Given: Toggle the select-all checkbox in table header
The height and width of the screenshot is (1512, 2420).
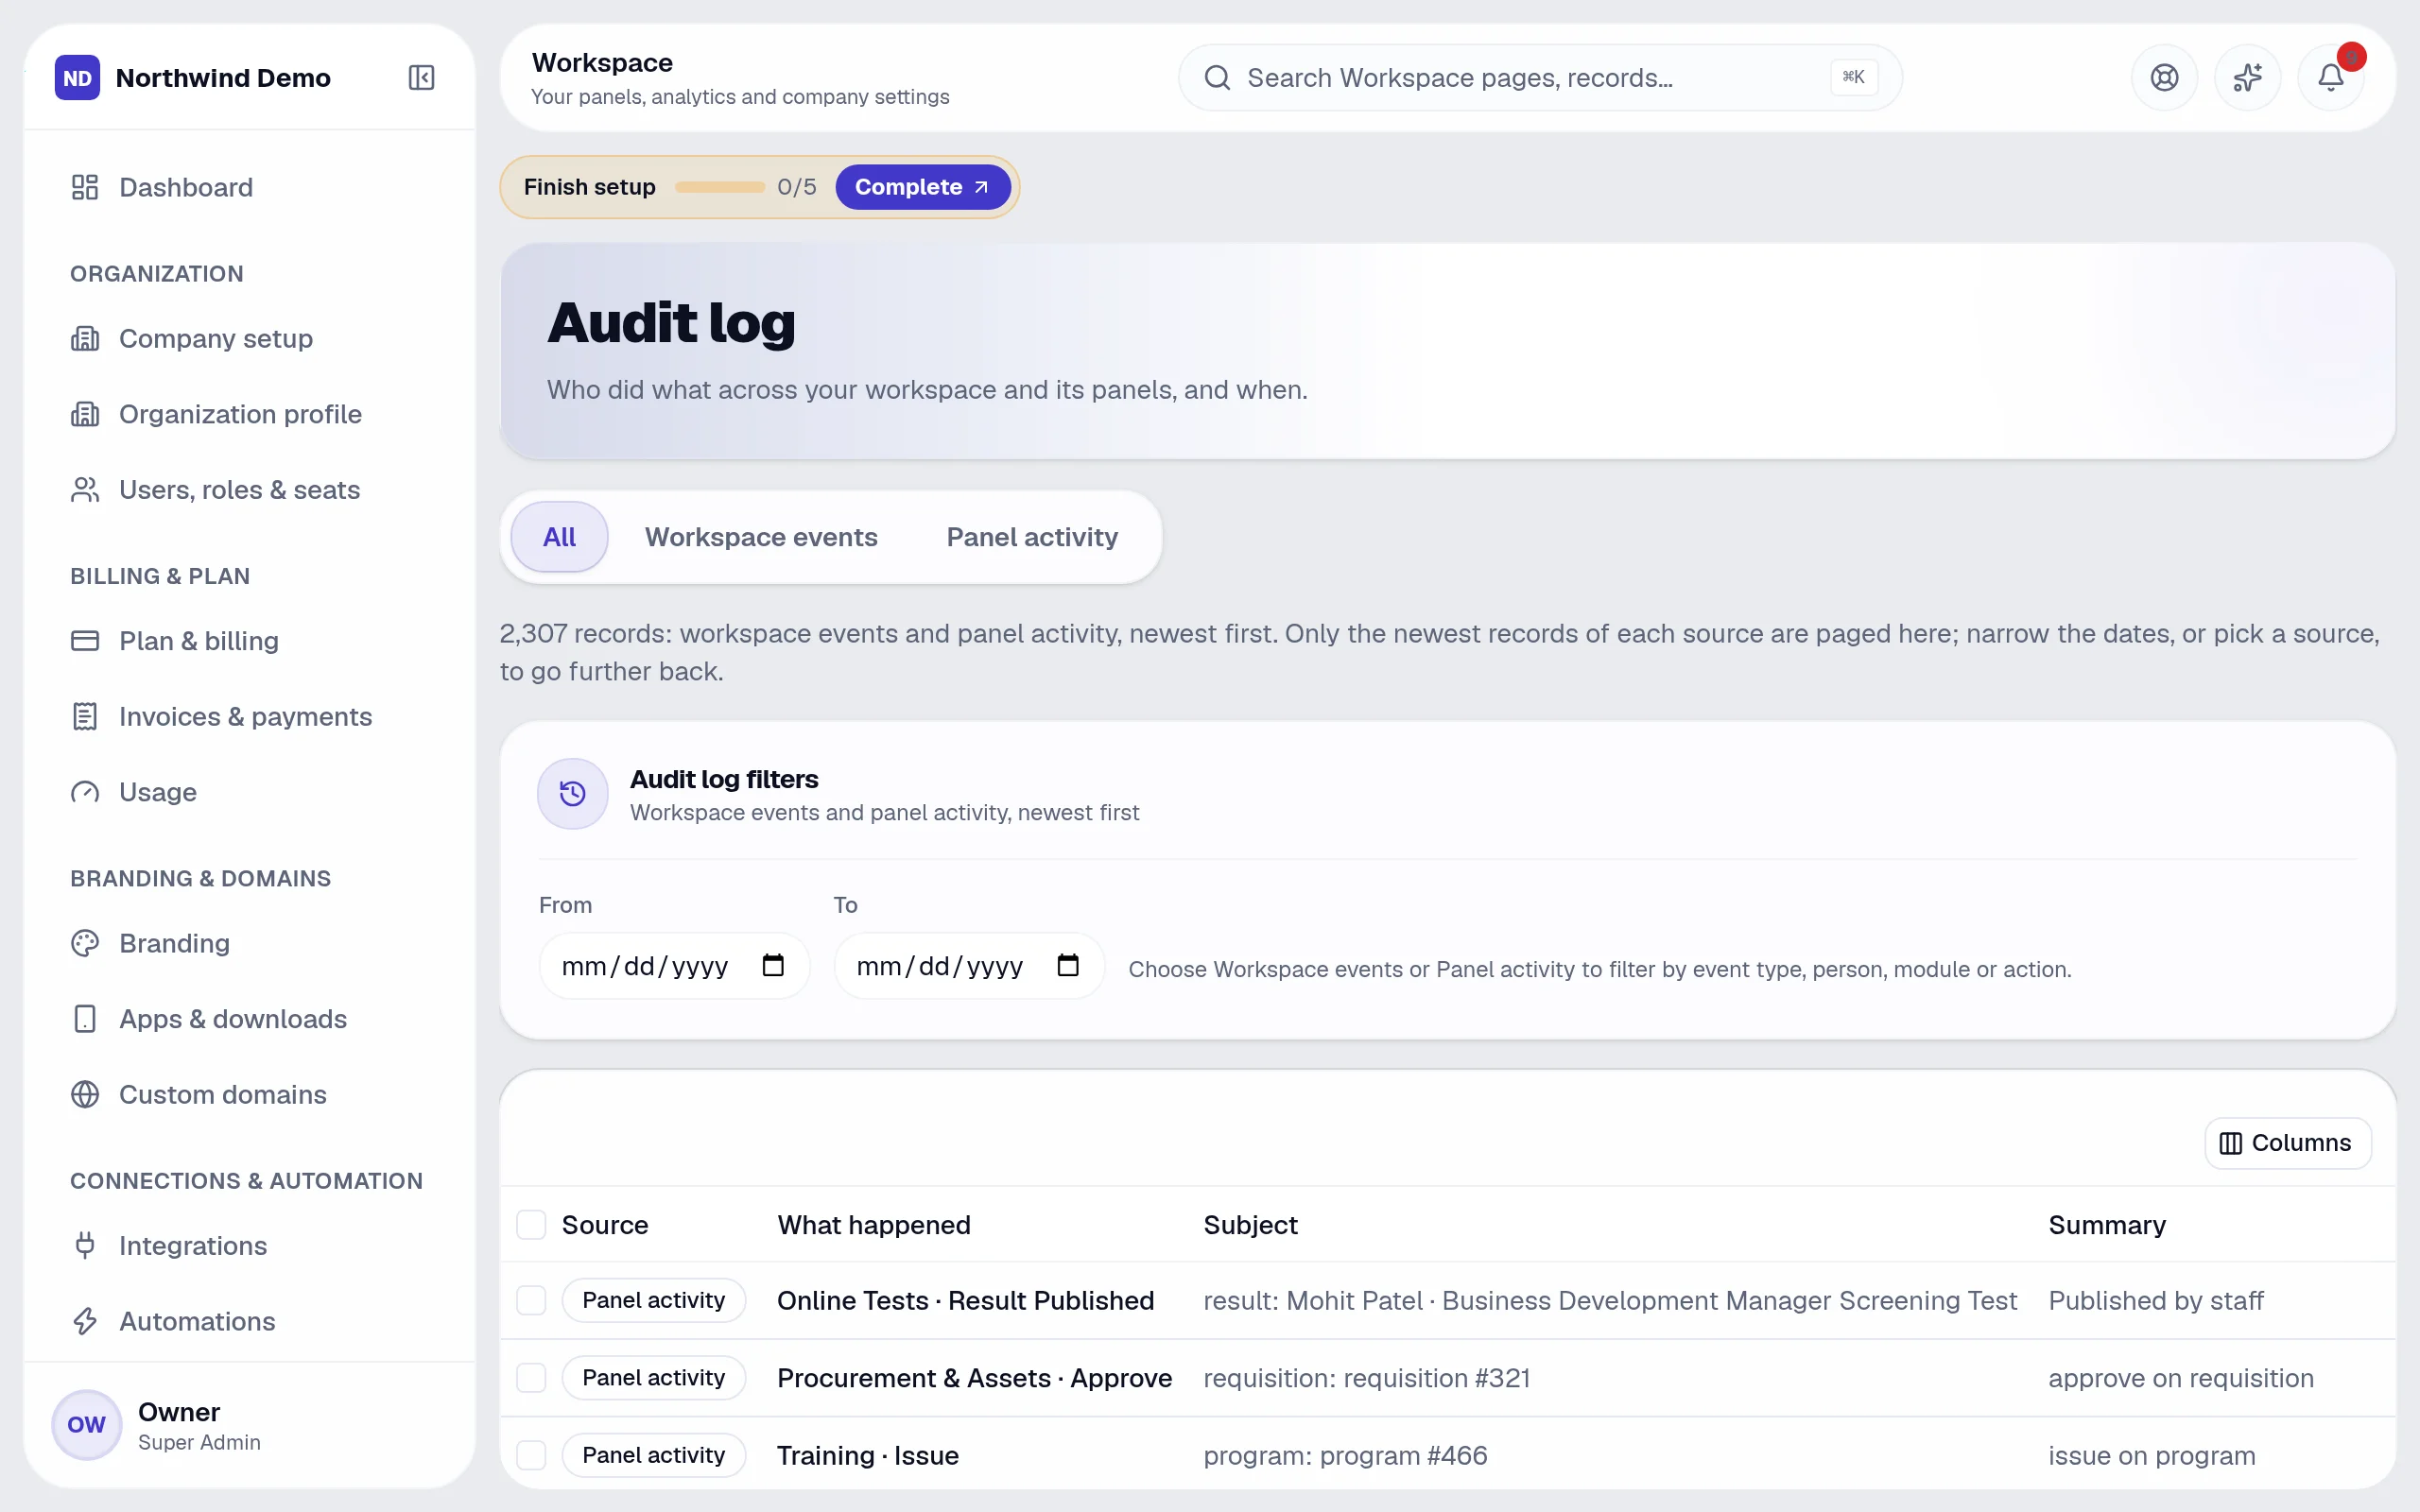Looking at the screenshot, I should 531,1225.
